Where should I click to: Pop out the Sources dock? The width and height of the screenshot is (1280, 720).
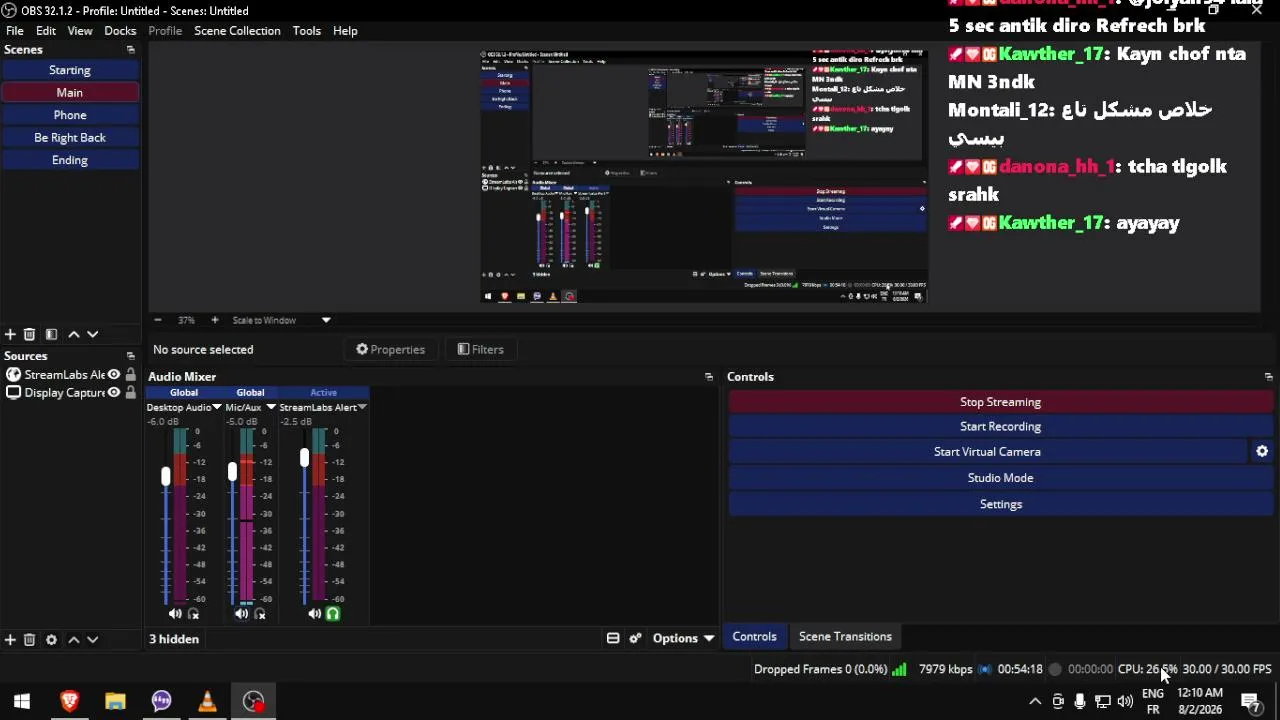tap(130, 356)
